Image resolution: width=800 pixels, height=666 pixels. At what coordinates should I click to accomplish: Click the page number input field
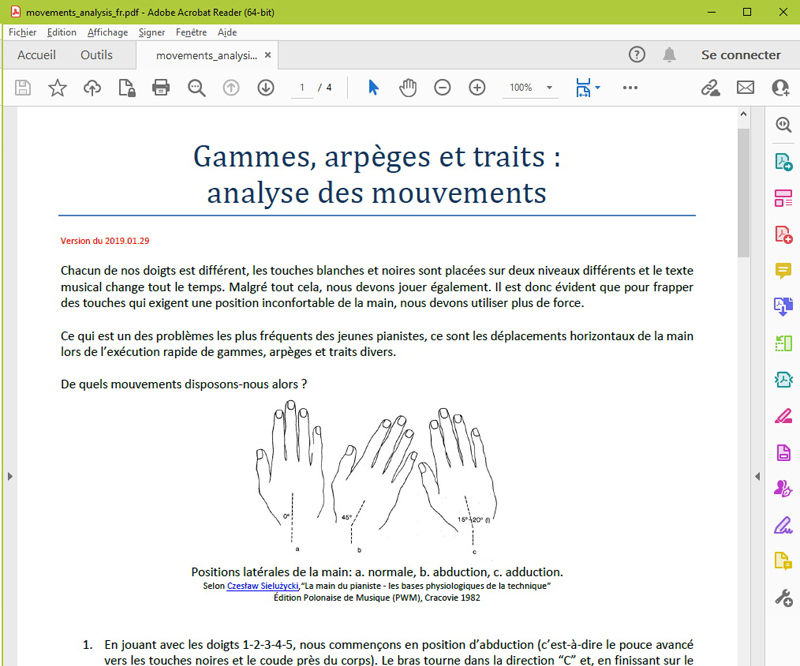302,88
